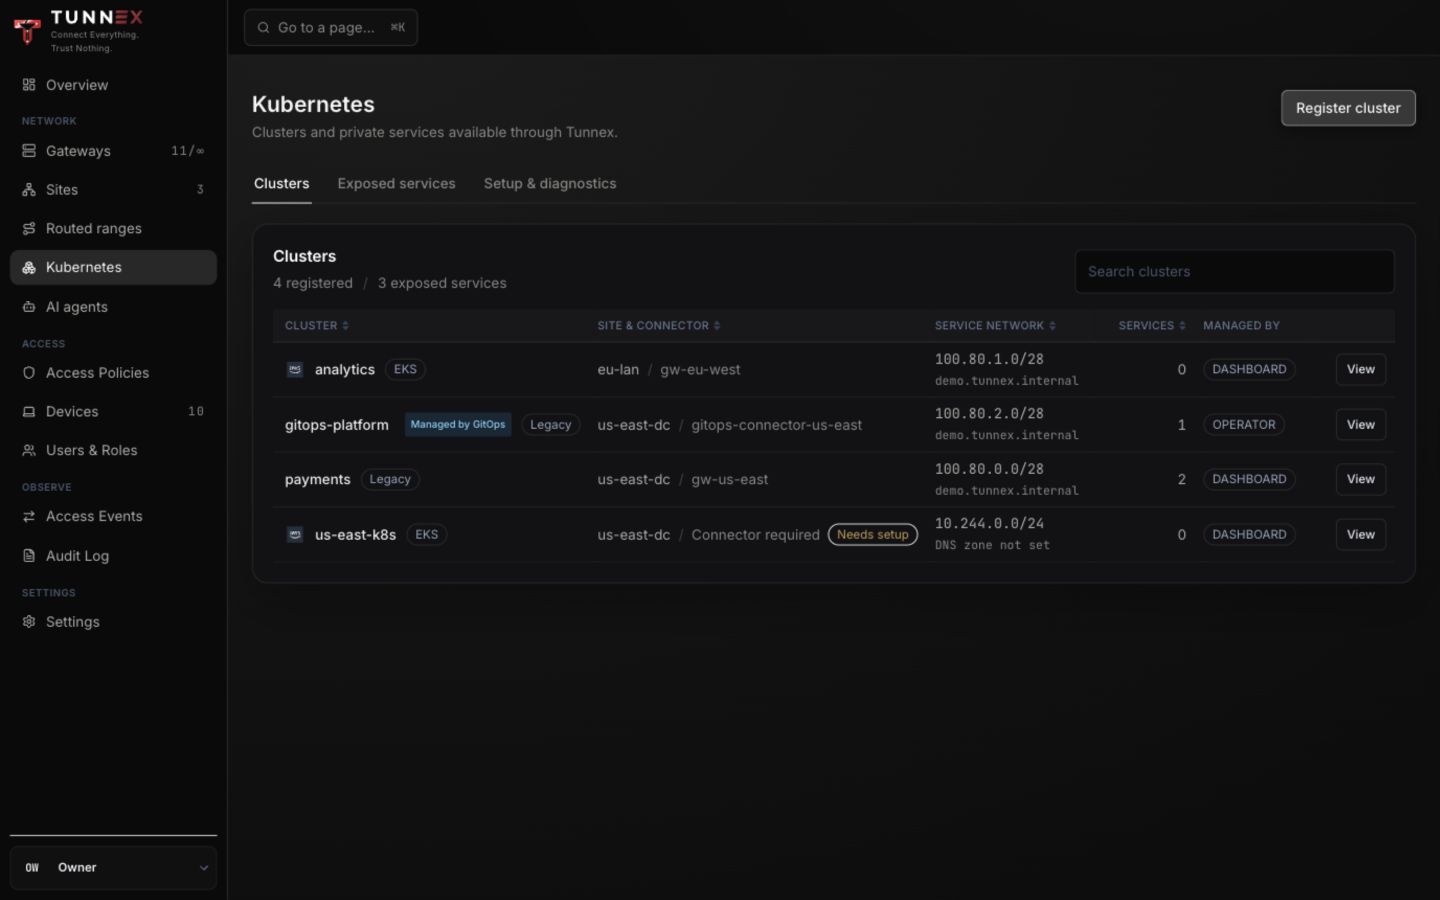
Task: Click the Settings gear icon
Action: 29,622
